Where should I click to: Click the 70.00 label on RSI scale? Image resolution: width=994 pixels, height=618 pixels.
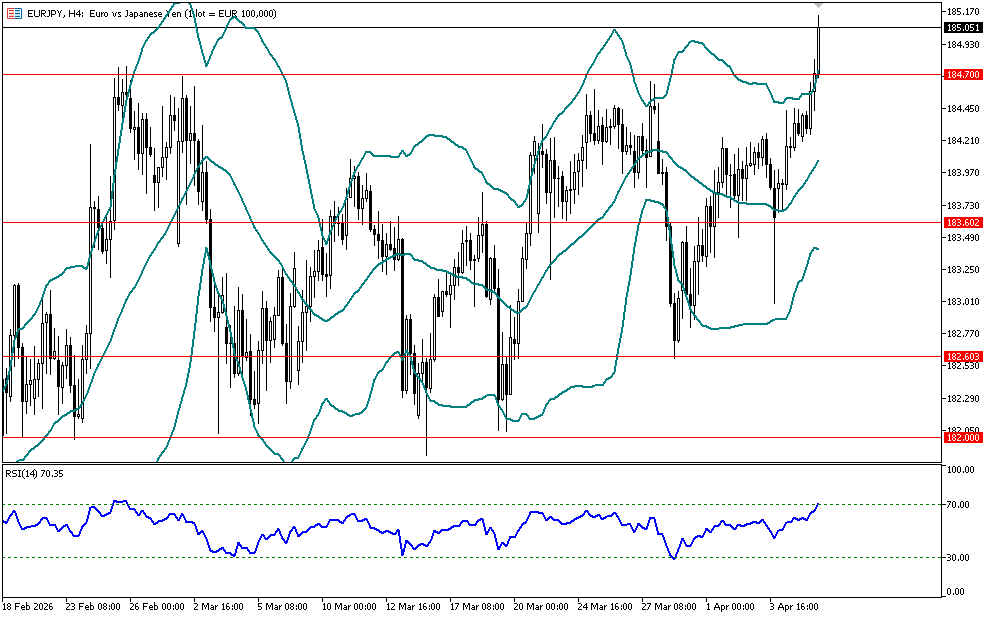[x=960, y=505]
